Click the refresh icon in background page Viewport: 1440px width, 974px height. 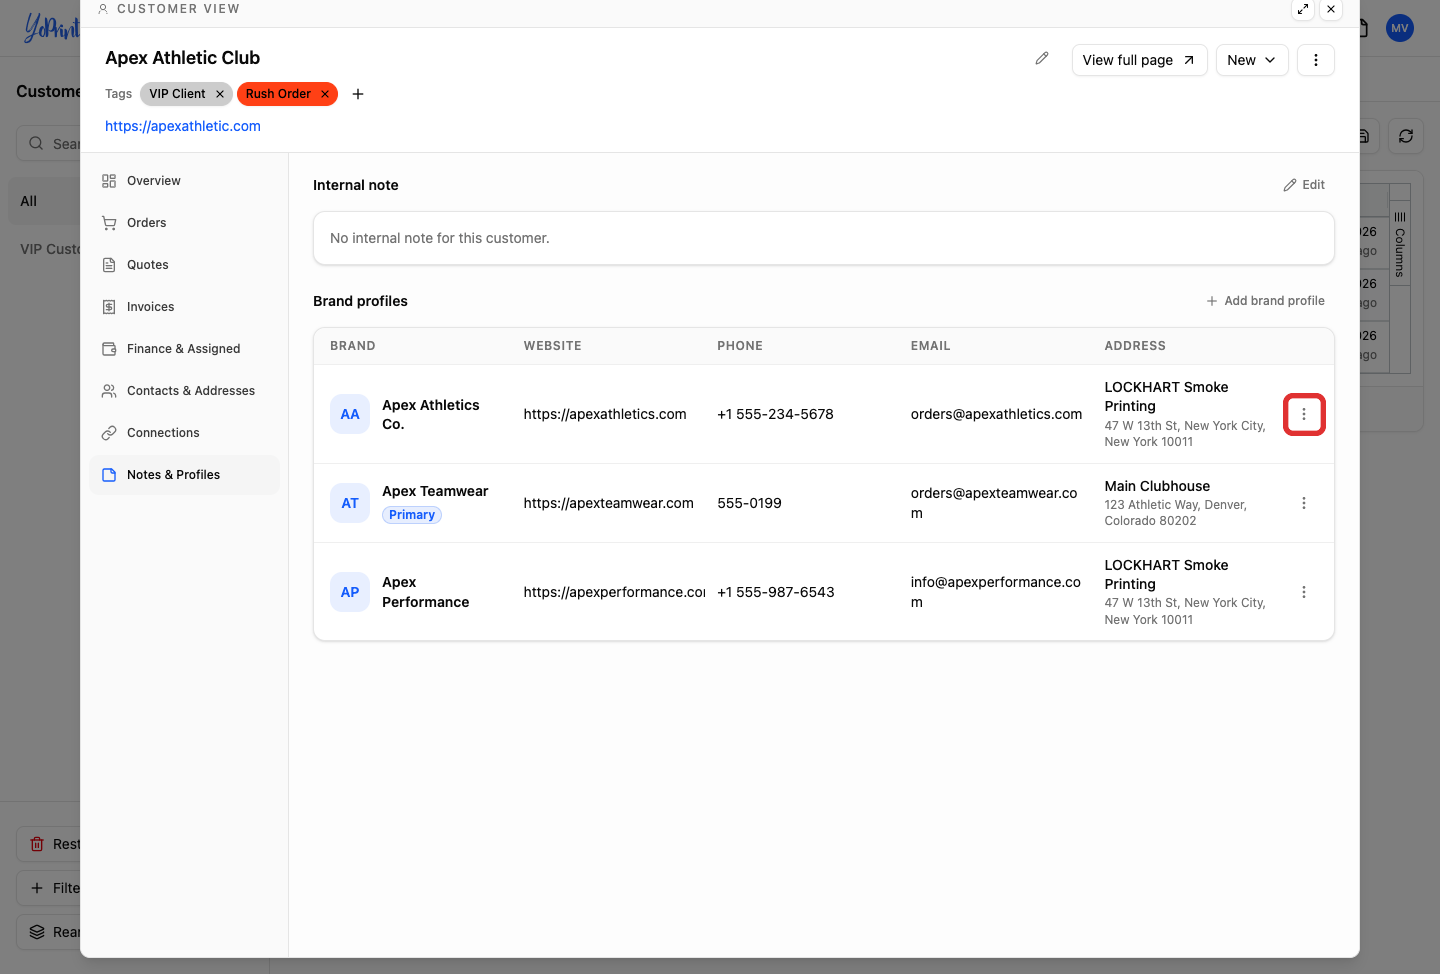coord(1406,136)
